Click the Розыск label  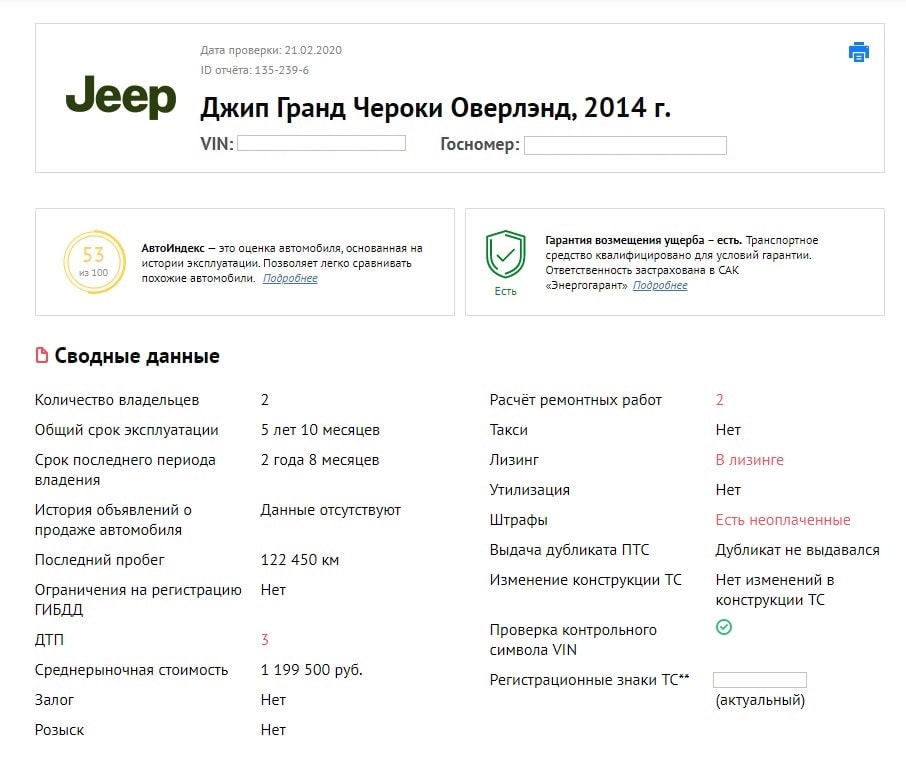60,730
